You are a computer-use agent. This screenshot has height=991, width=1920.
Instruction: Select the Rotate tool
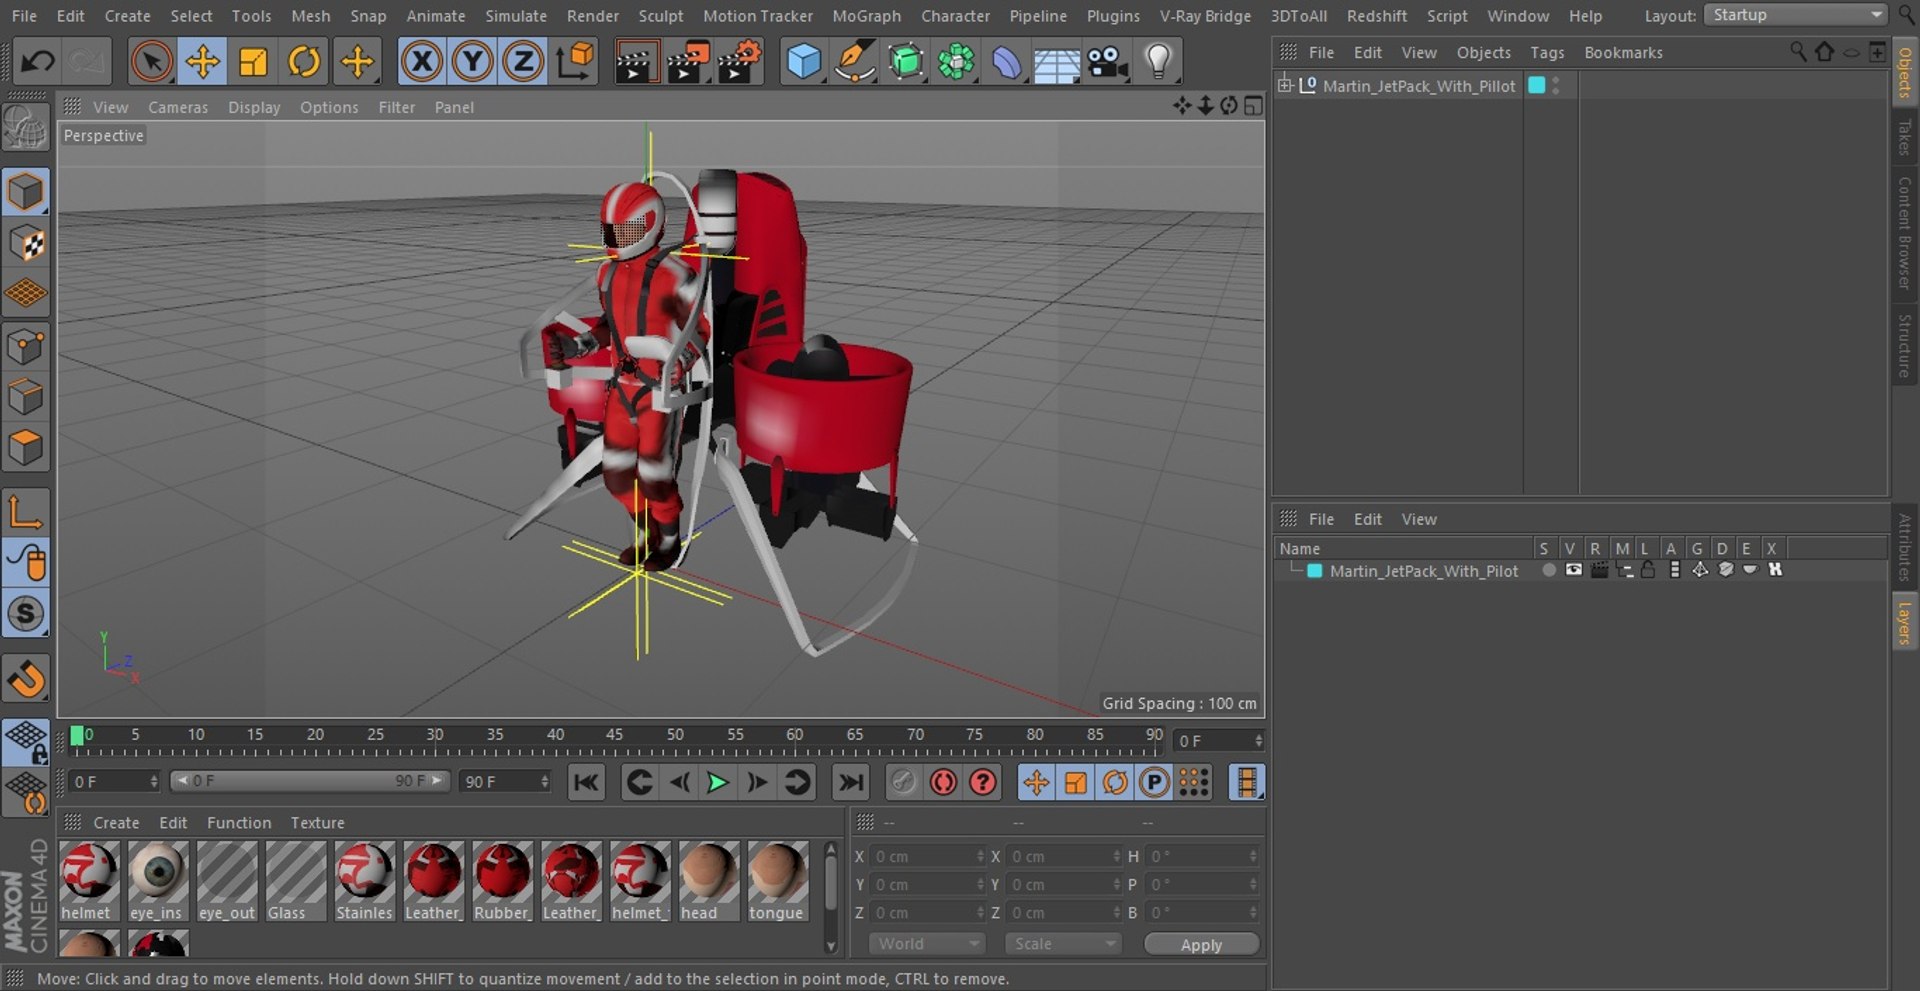coord(304,62)
